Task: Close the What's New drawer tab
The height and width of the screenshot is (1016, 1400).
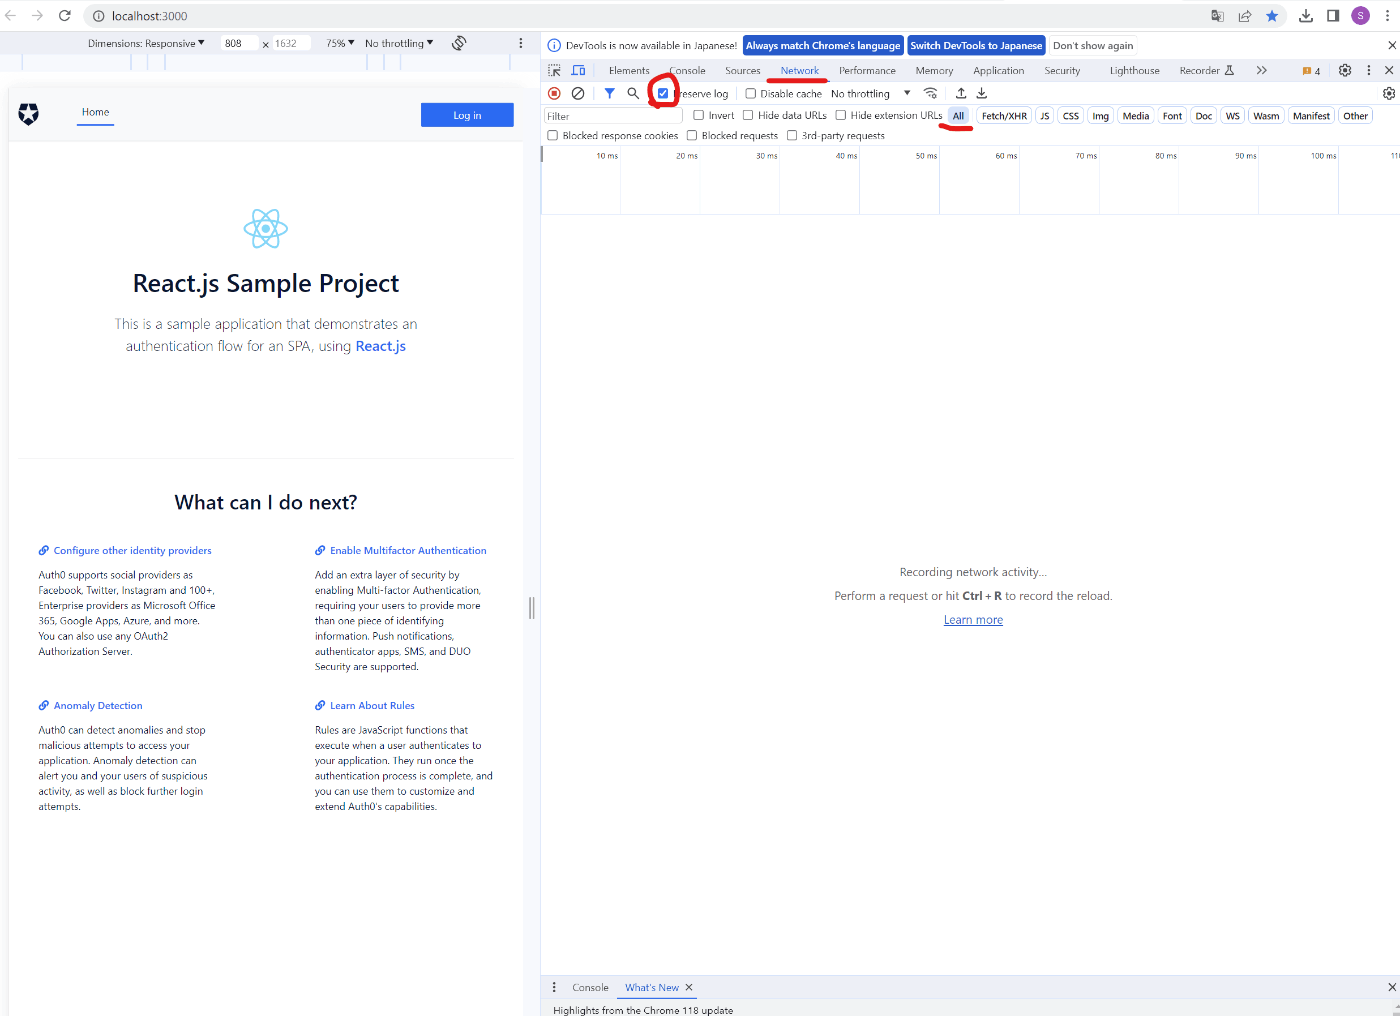Action: click(x=689, y=988)
